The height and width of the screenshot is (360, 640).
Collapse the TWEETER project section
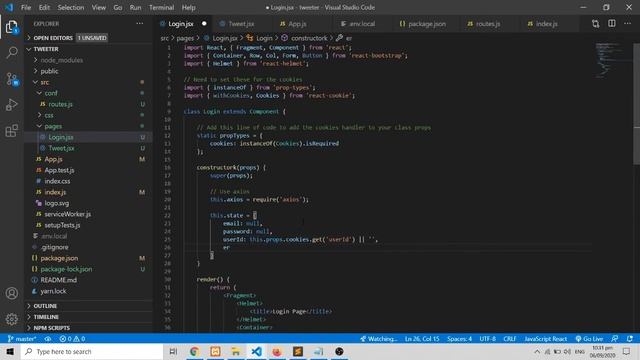pyautogui.click(x=89, y=49)
